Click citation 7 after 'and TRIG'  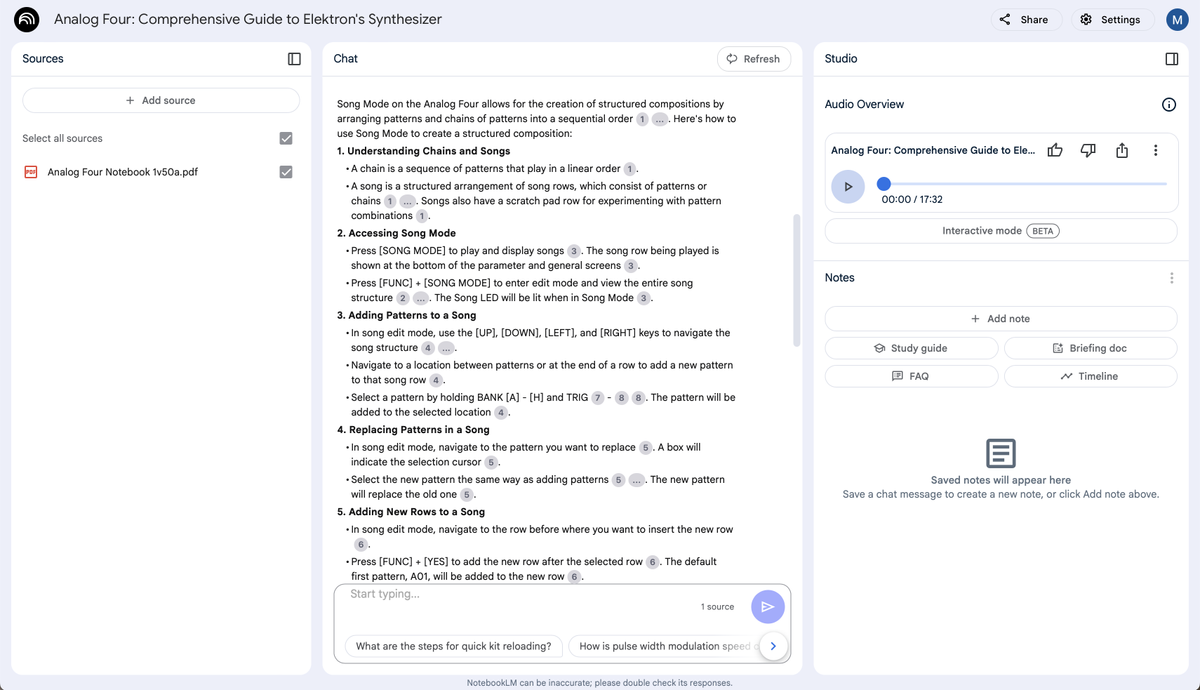598,398
